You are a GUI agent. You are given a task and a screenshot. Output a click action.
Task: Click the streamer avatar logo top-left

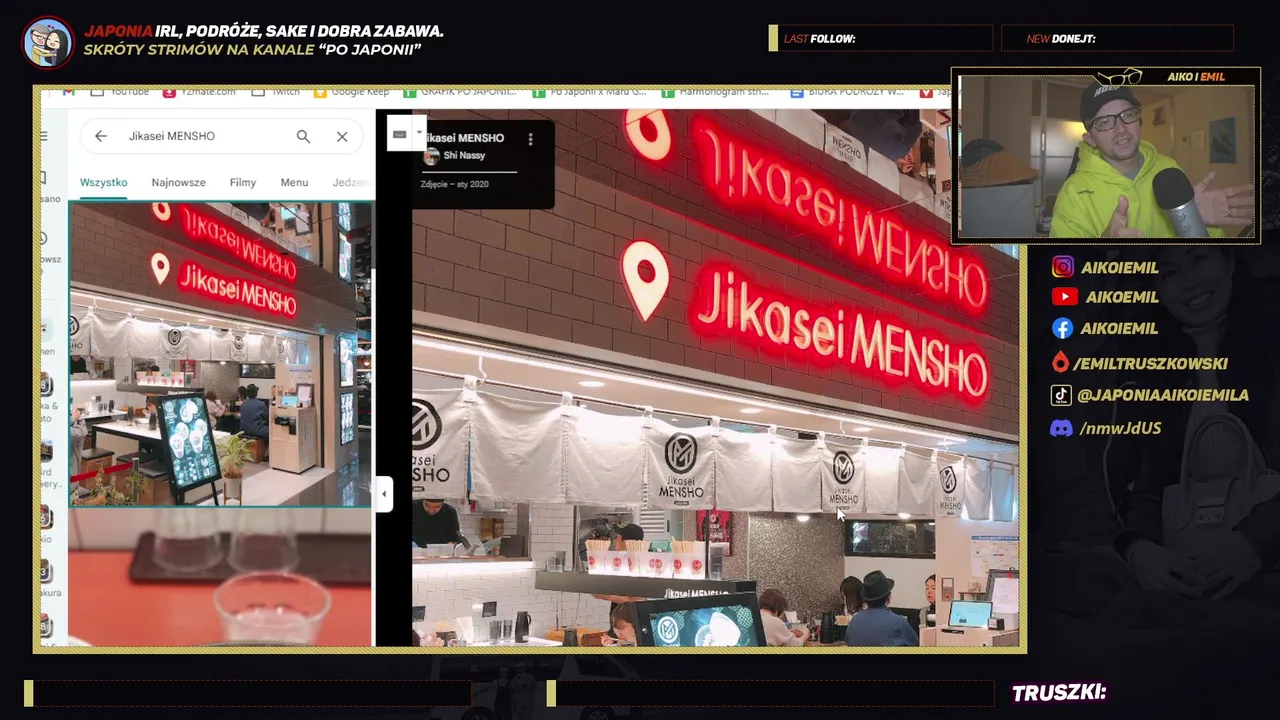point(48,42)
